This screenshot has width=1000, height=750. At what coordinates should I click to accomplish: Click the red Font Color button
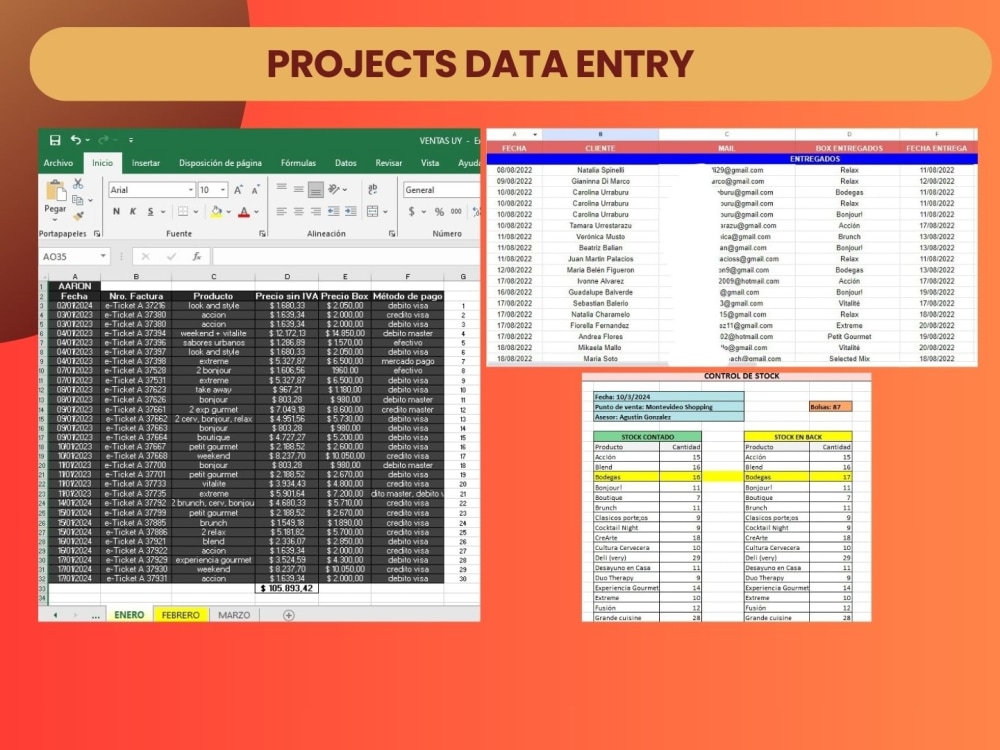coord(244,211)
